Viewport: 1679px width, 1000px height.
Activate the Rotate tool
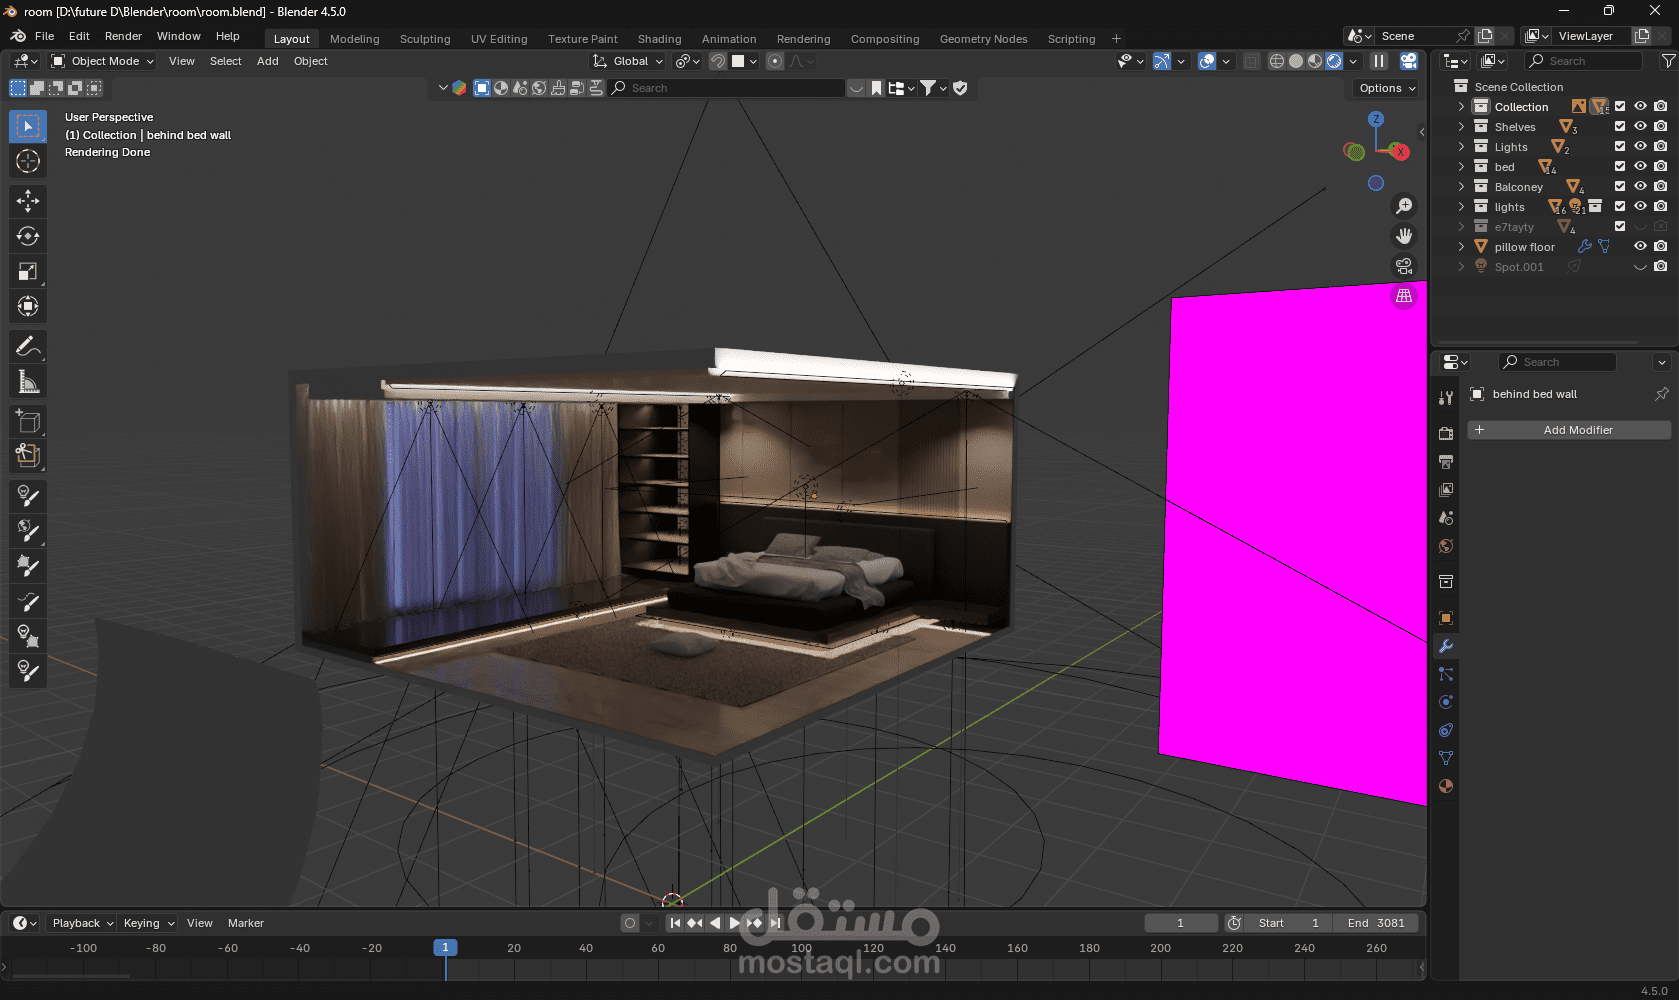28,236
